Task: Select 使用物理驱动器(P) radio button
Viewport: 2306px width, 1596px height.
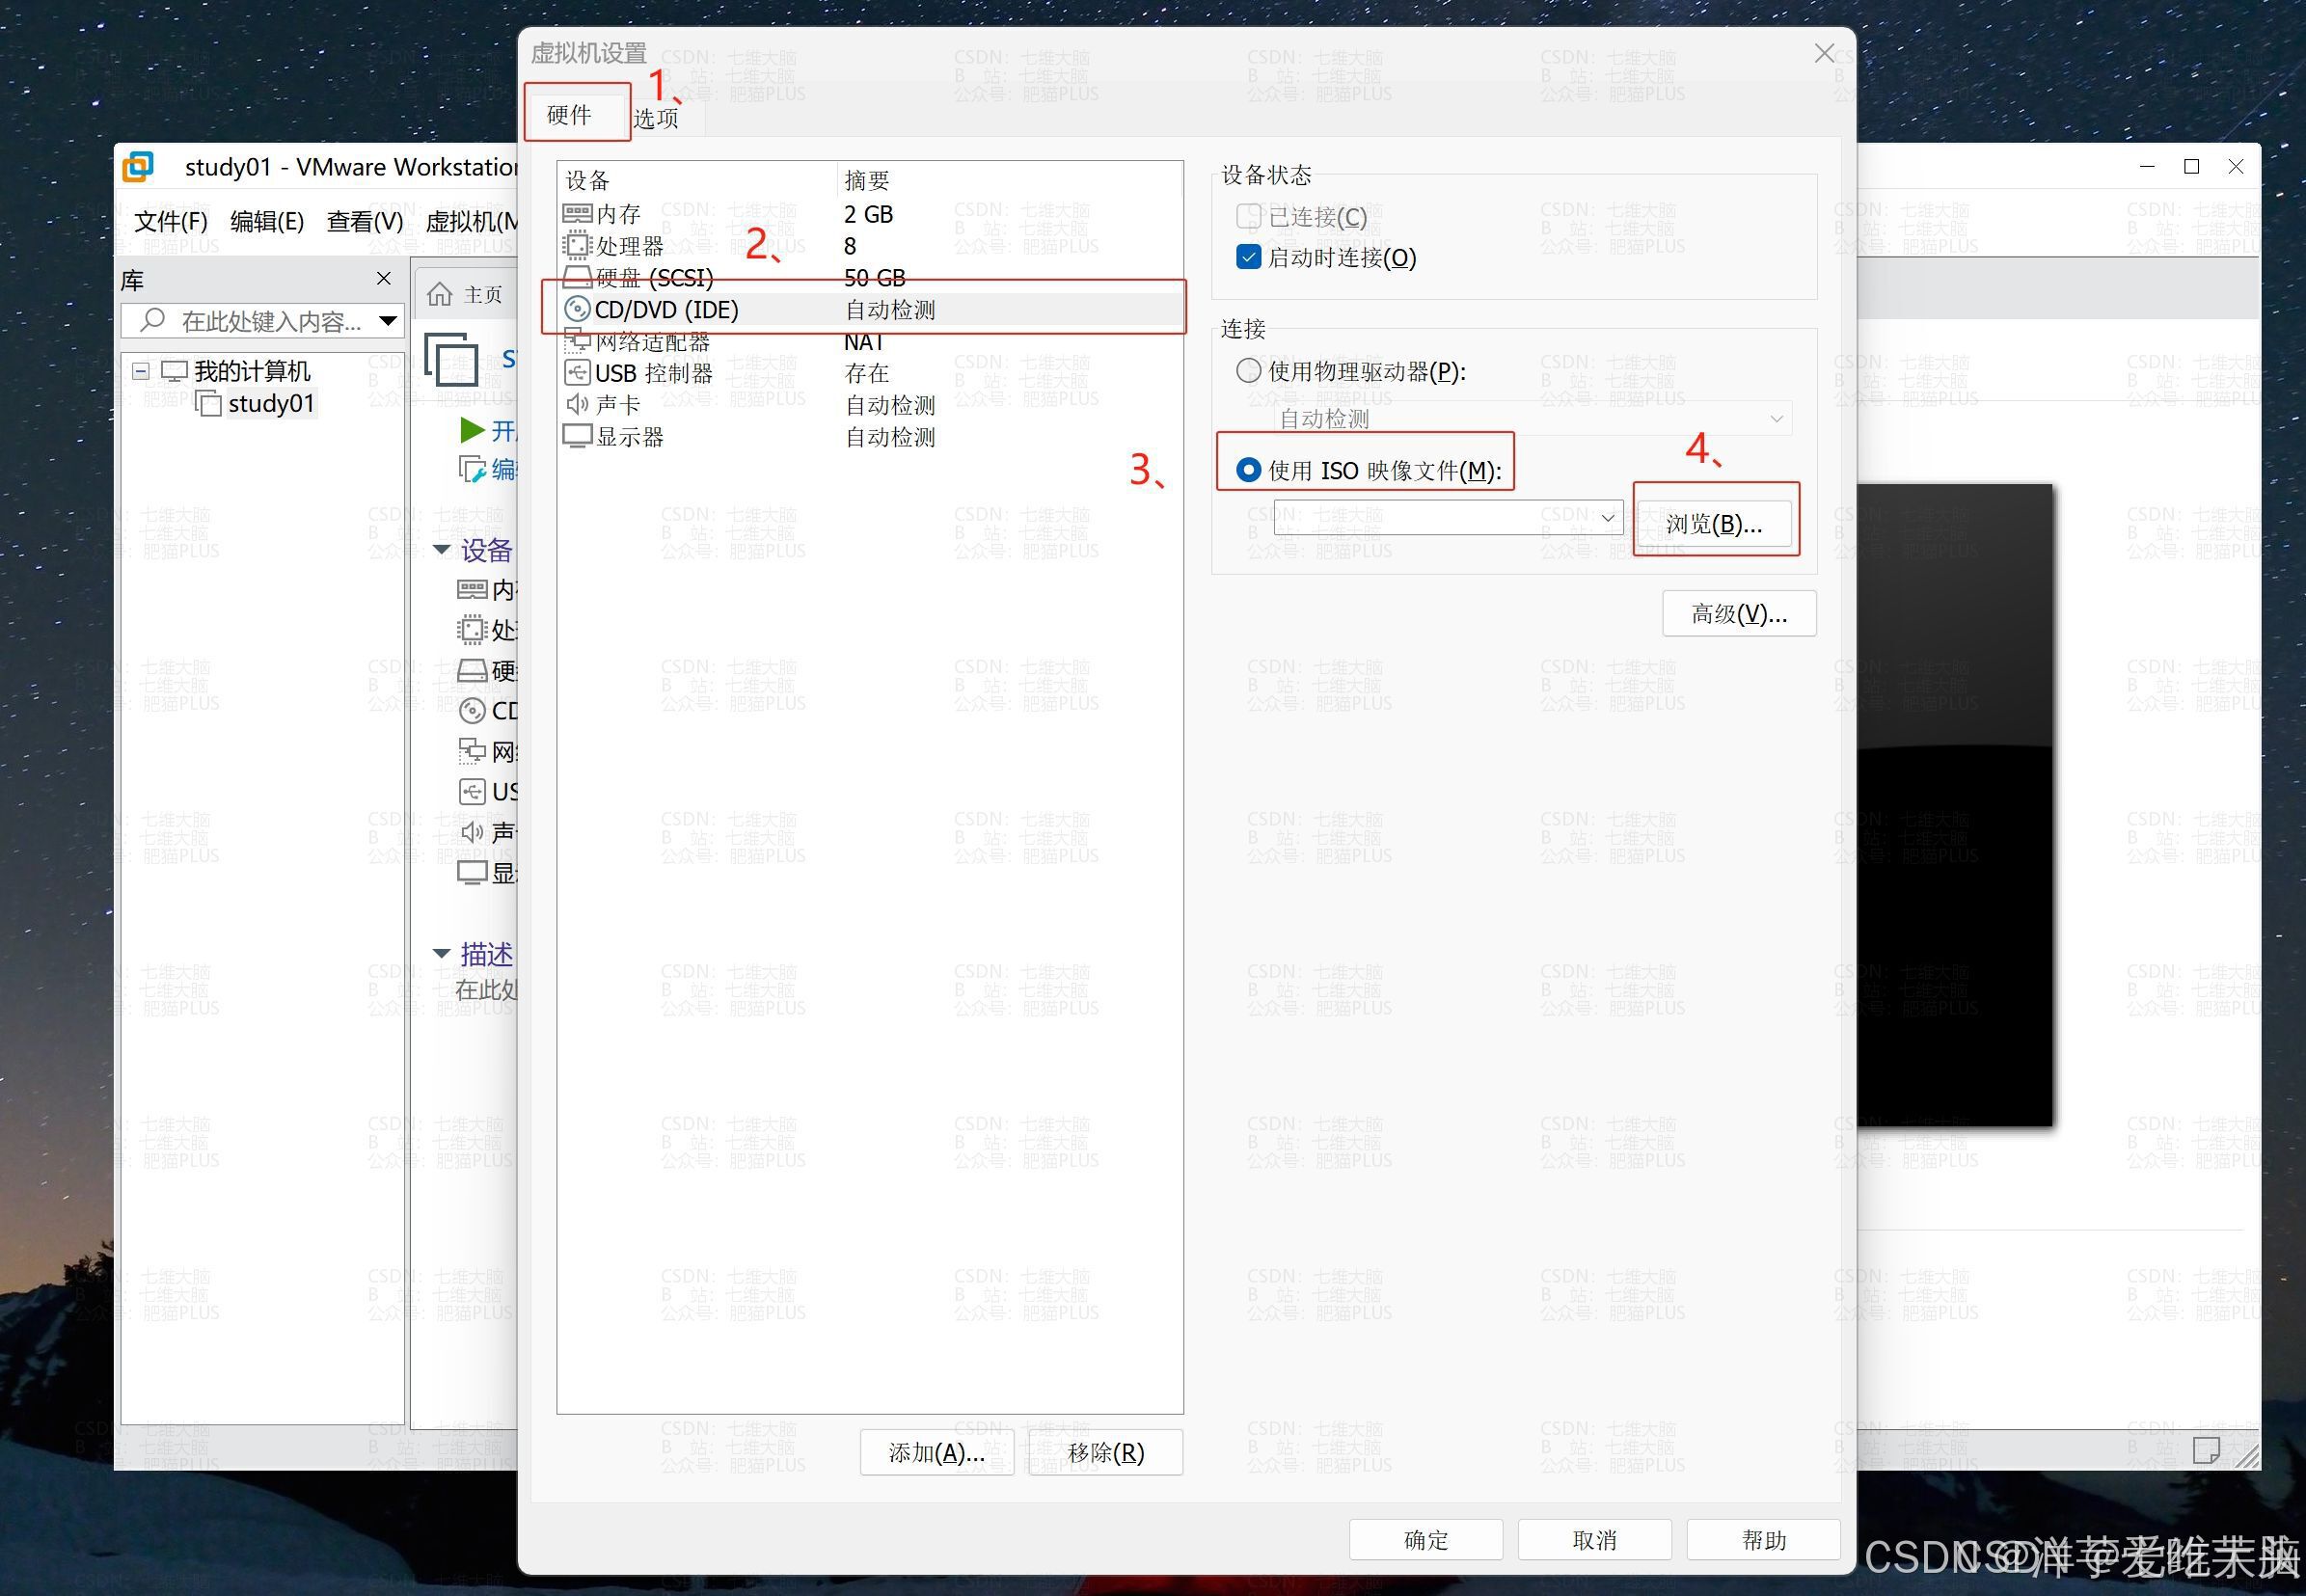Action: [1248, 371]
